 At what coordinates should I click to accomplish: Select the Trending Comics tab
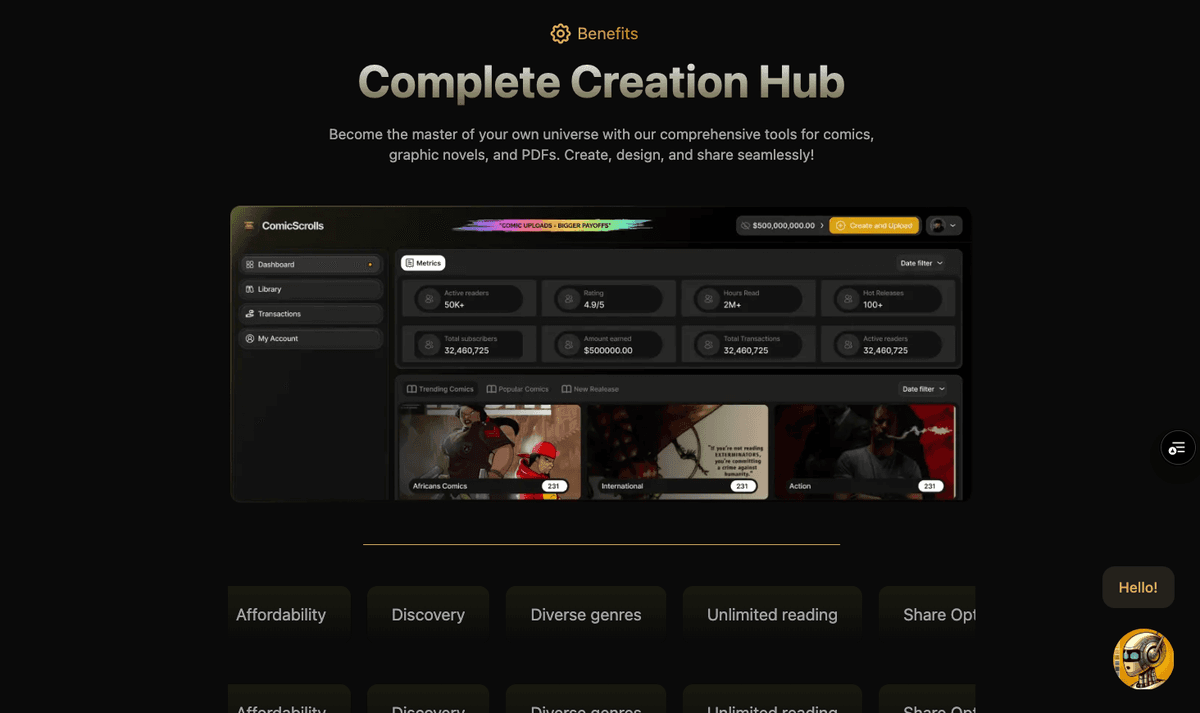(440, 389)
